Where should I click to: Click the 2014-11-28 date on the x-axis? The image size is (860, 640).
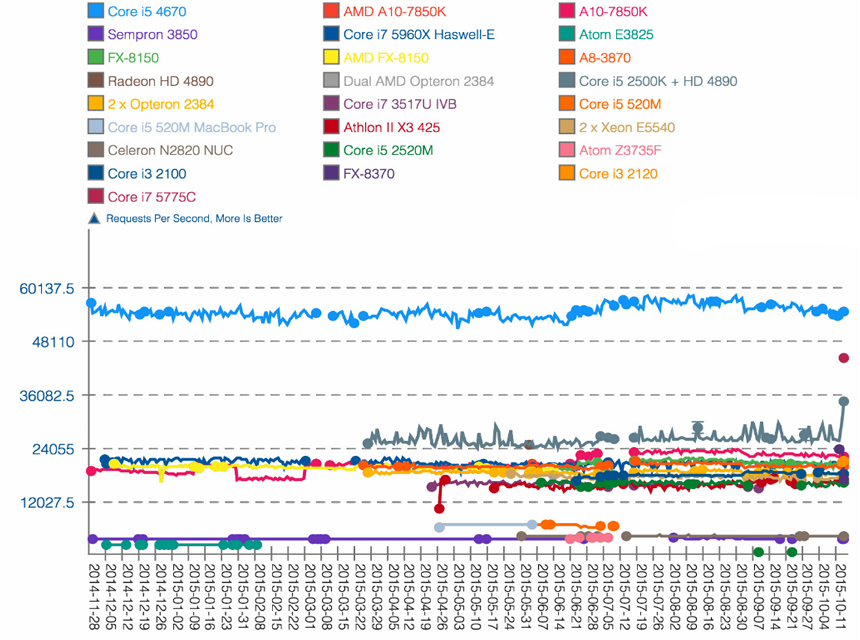pos(93,597)
